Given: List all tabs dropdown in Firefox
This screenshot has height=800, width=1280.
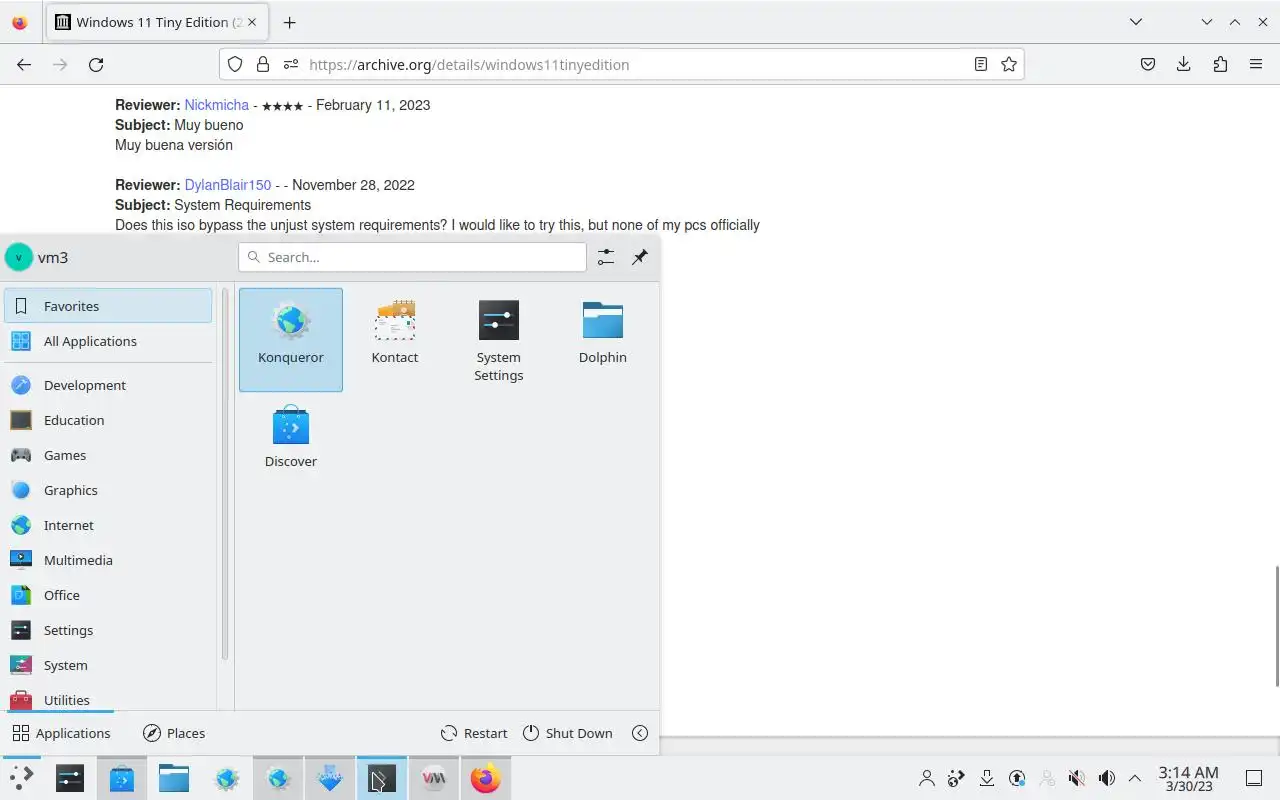Looking at the screenshot, I should 1136,22.
